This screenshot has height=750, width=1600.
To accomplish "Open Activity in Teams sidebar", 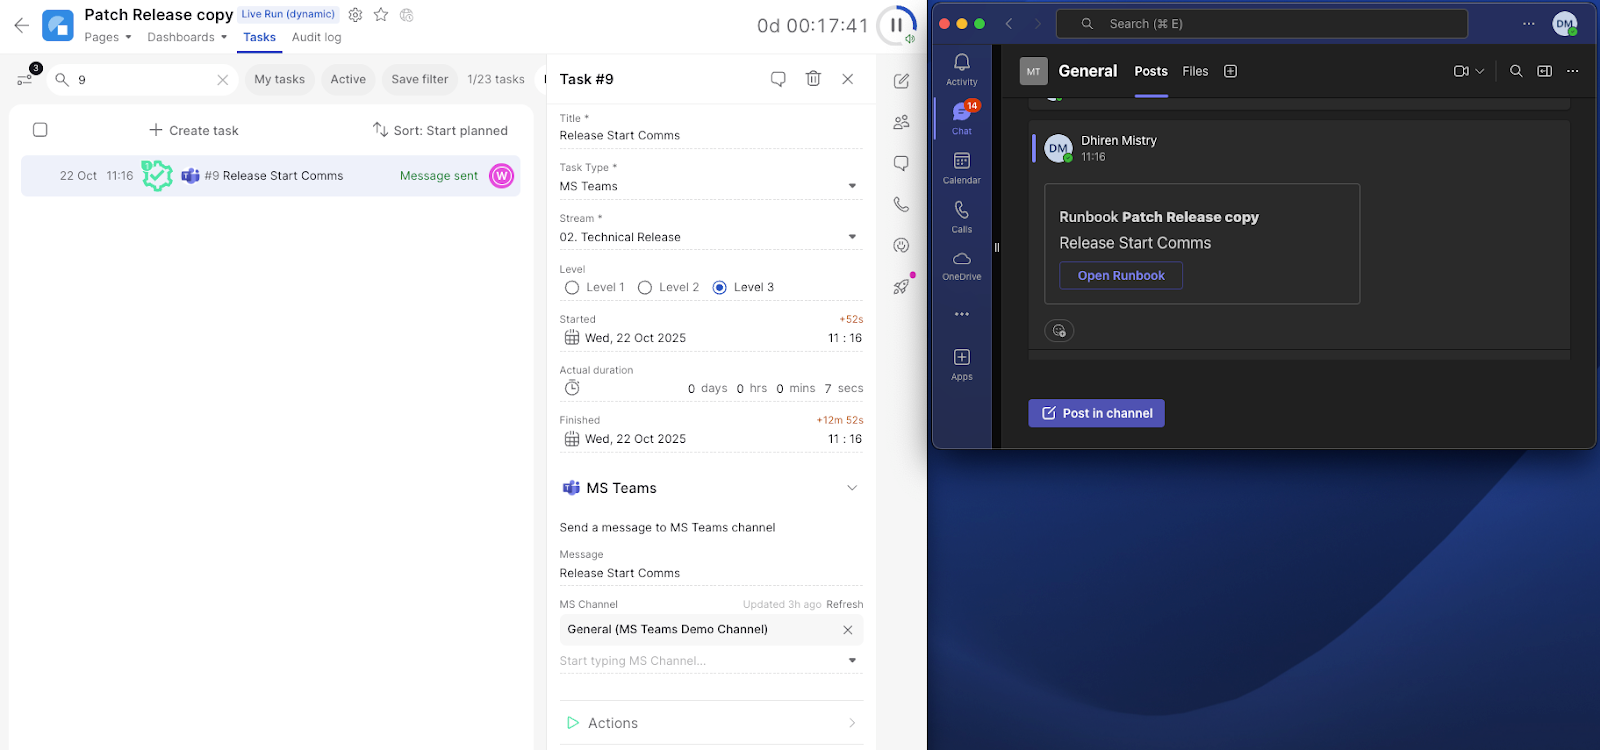I will (x=962, y=69).
